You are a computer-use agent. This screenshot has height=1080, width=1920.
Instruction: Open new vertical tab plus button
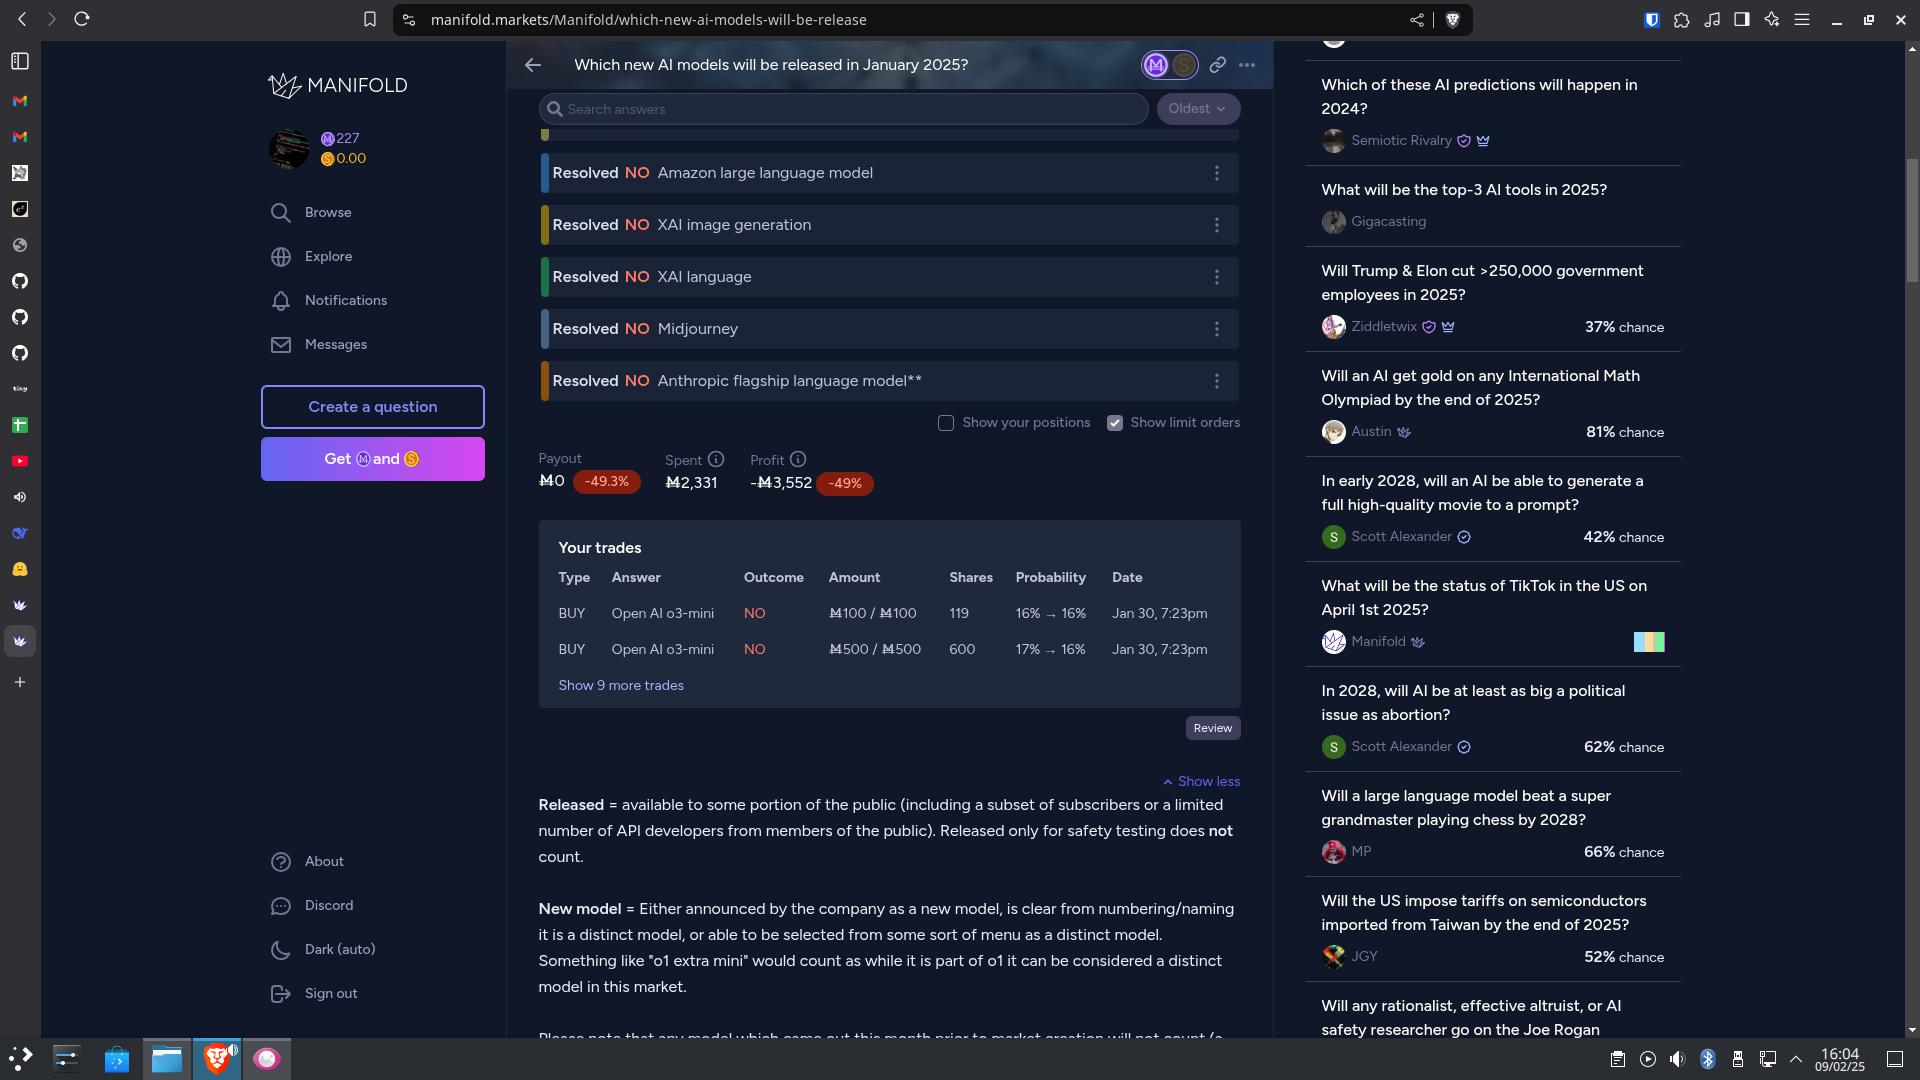coord(20,682)
